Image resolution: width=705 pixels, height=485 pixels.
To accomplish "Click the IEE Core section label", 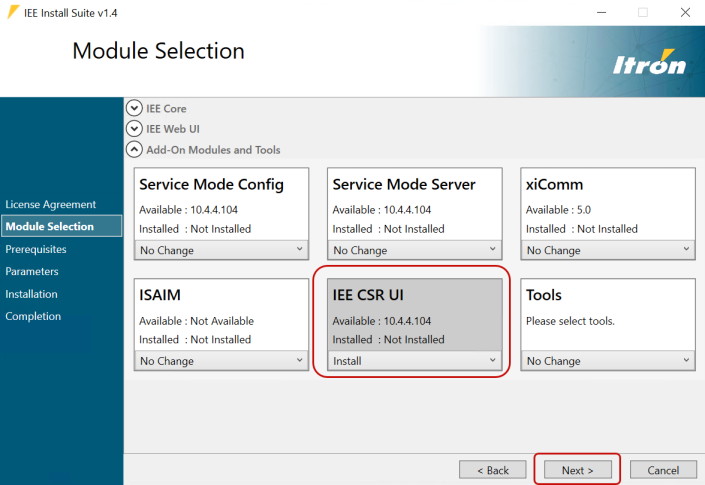I will click(x=166, y=108).
